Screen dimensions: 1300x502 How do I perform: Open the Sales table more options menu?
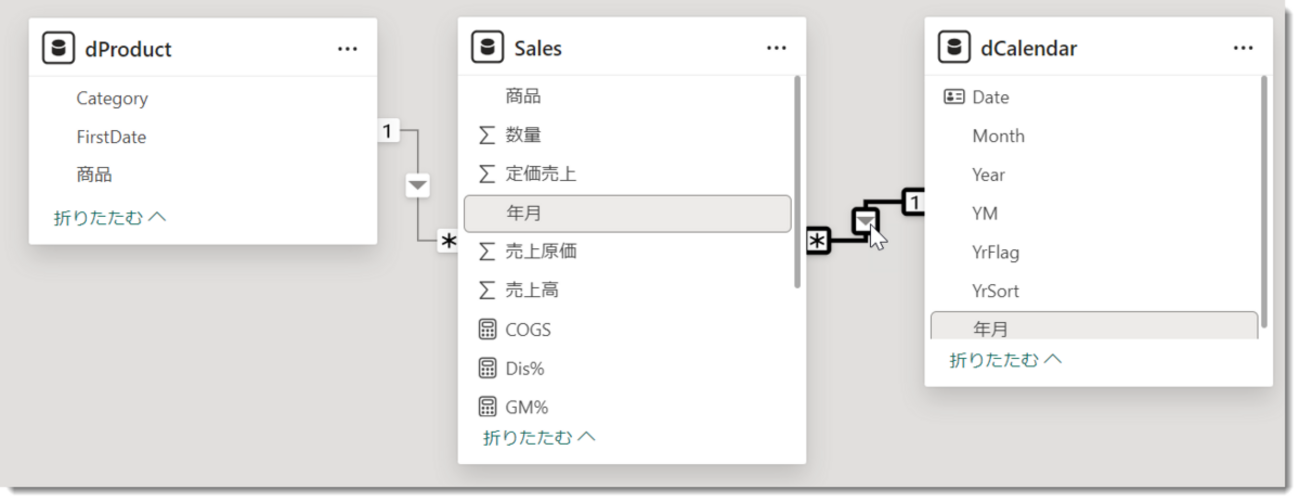point(776,48)
